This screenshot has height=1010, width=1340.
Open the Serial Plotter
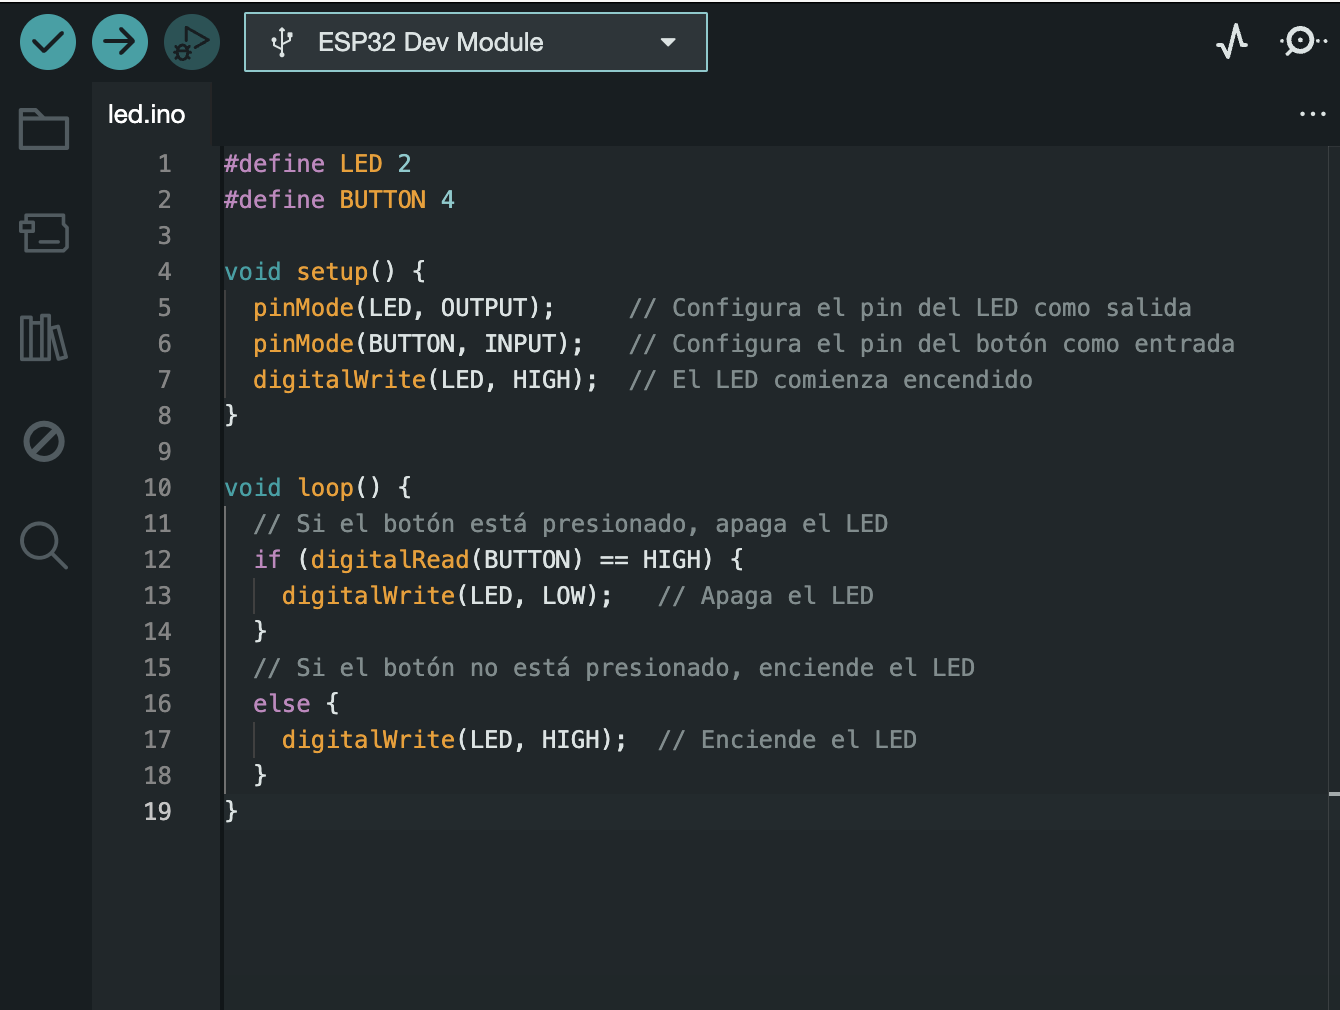pyautogui.click(x=1232, y=42)
